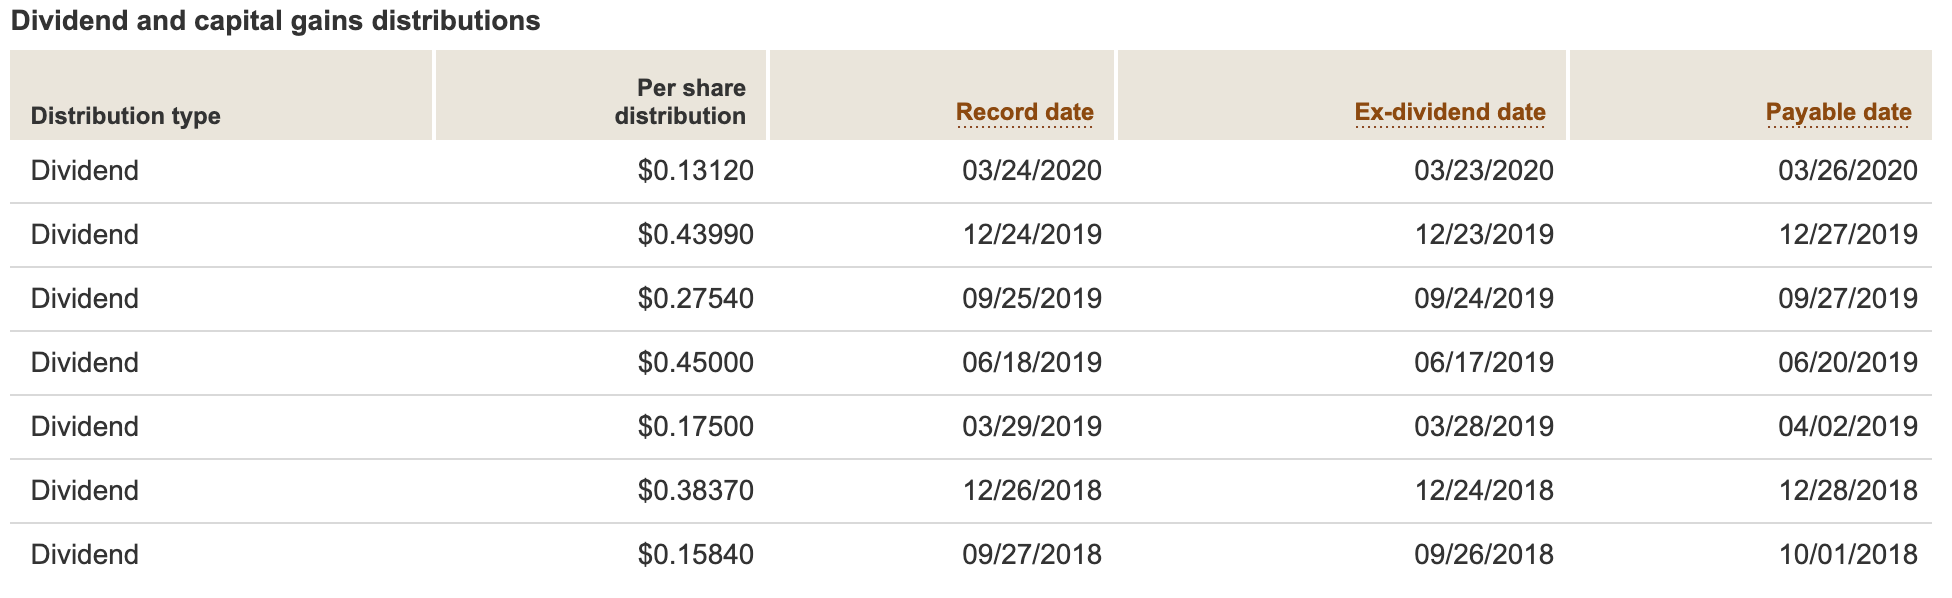Select the Per share distribution column header
The image size is (1952, 598).
click(x=680, y=102)
